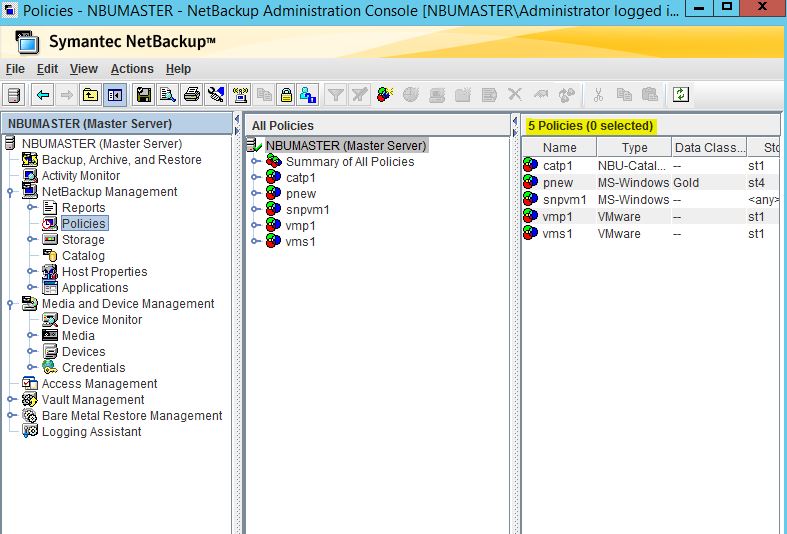Expand the Storage tree node
Image resolution: width=787 pixels, height=534 pixels.
(31, 239)
